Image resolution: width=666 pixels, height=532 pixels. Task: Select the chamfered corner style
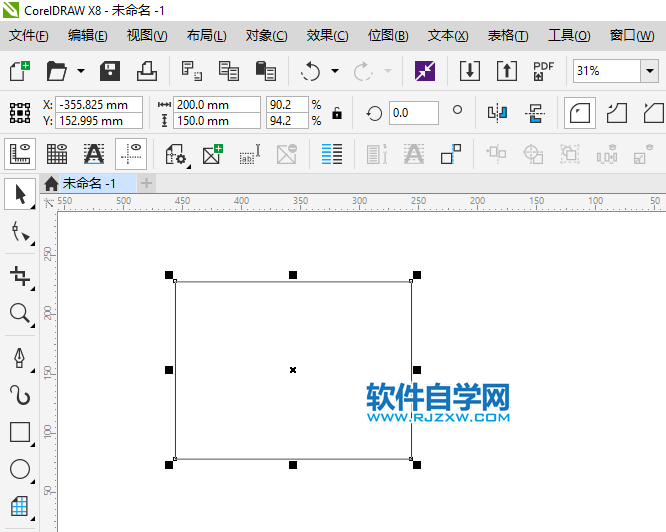coord(654,113)
